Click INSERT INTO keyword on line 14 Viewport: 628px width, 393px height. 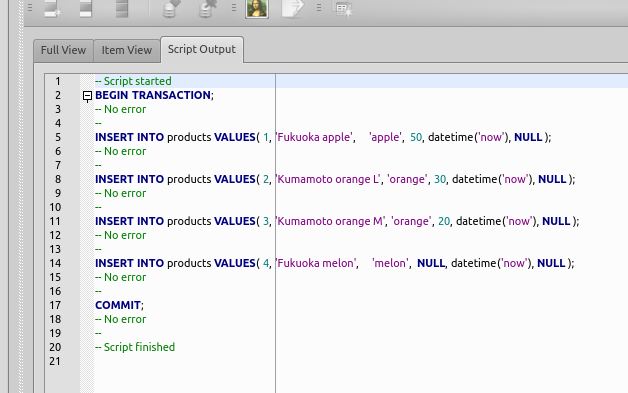129,263
